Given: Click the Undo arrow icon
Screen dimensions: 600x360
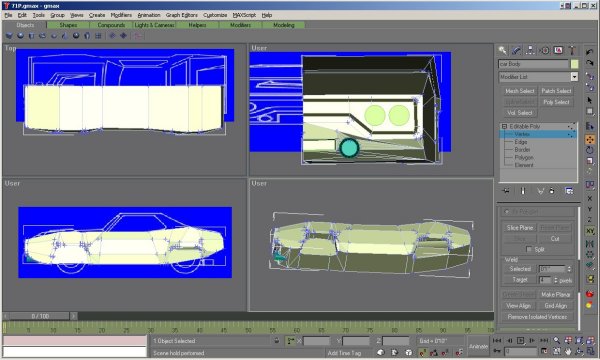Looking at the screenshot, I should pyautogui.click(x=590, y=52).
